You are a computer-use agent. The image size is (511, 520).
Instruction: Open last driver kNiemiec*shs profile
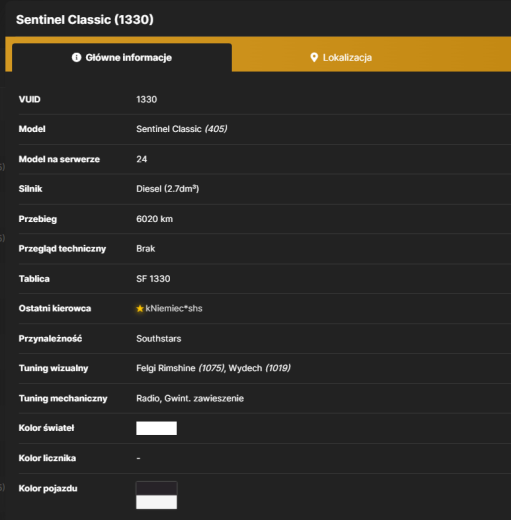(x=174, y=309)
